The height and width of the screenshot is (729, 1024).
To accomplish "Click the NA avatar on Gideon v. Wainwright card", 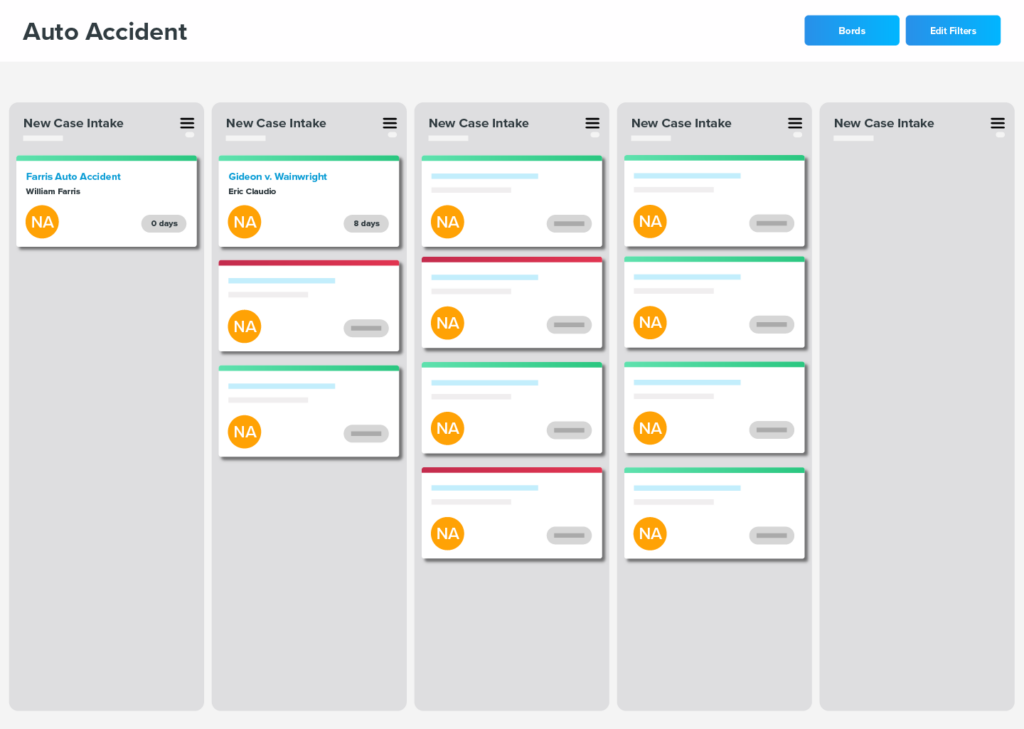I will click(245, 222).
